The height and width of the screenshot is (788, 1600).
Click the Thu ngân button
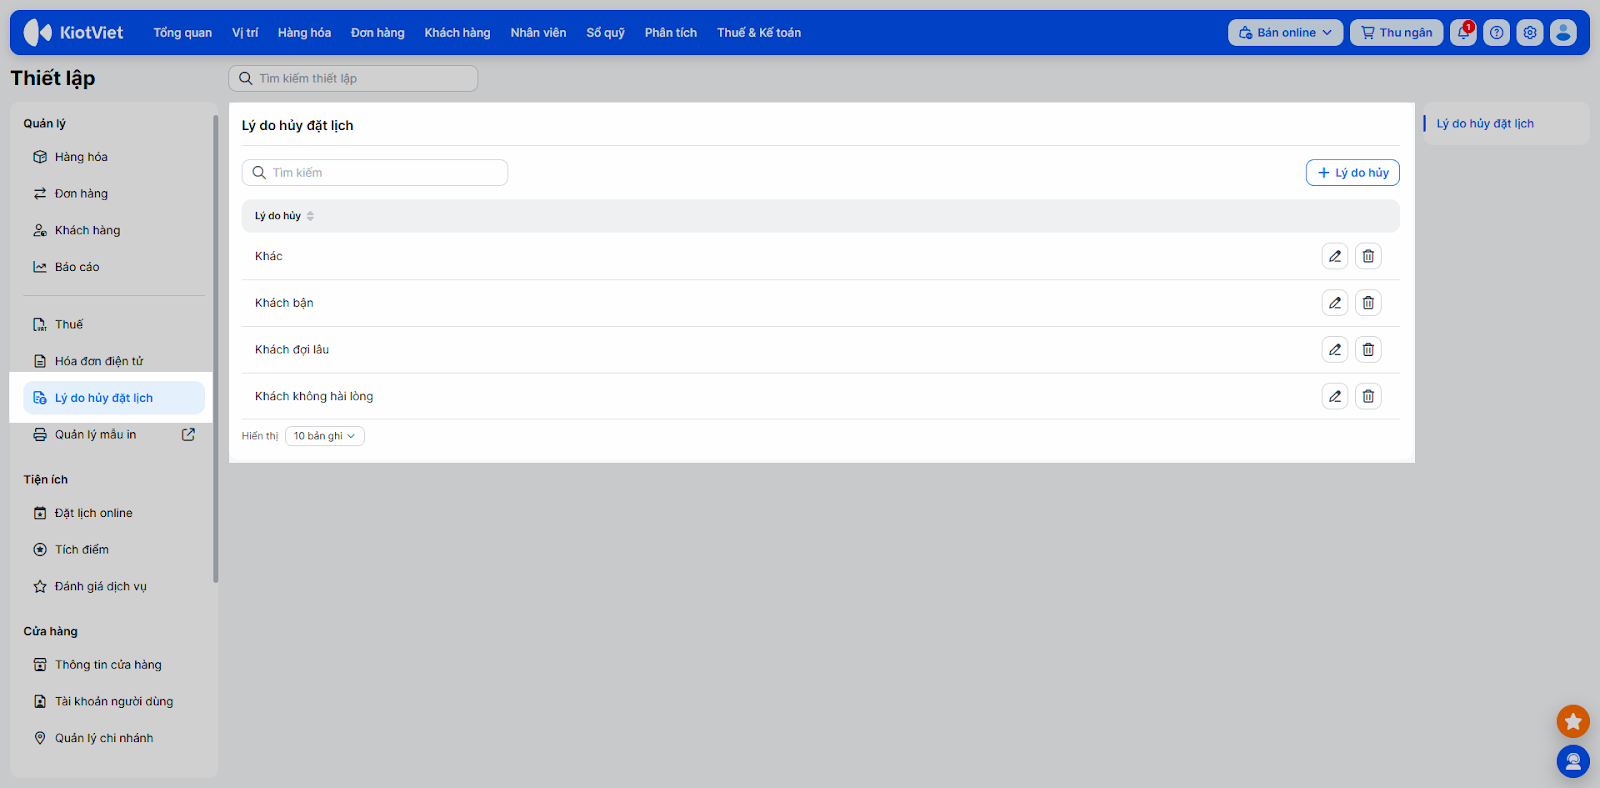click(x=1397, y=33)
